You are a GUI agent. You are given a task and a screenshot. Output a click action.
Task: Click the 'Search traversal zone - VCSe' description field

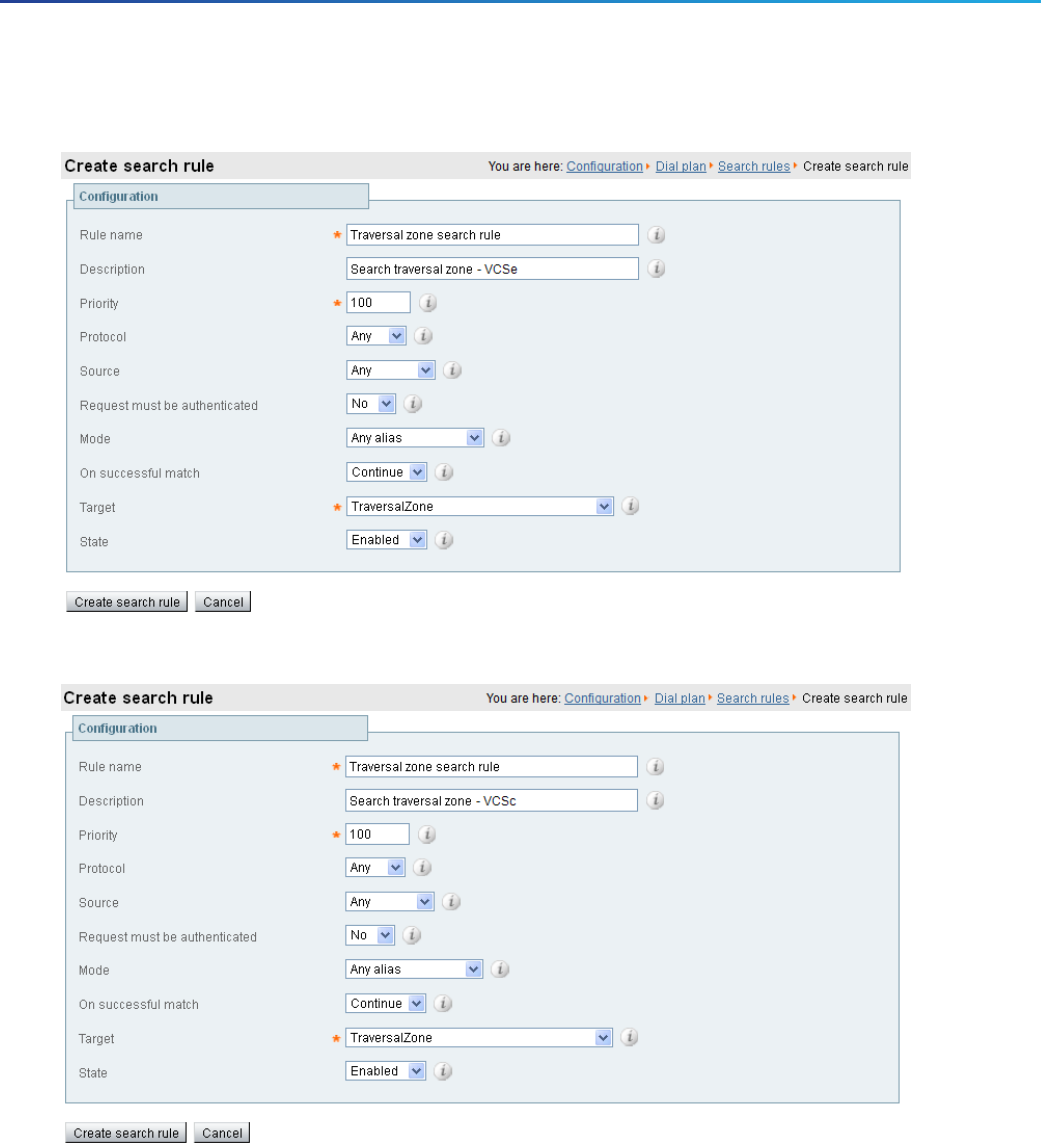(492, 269)
